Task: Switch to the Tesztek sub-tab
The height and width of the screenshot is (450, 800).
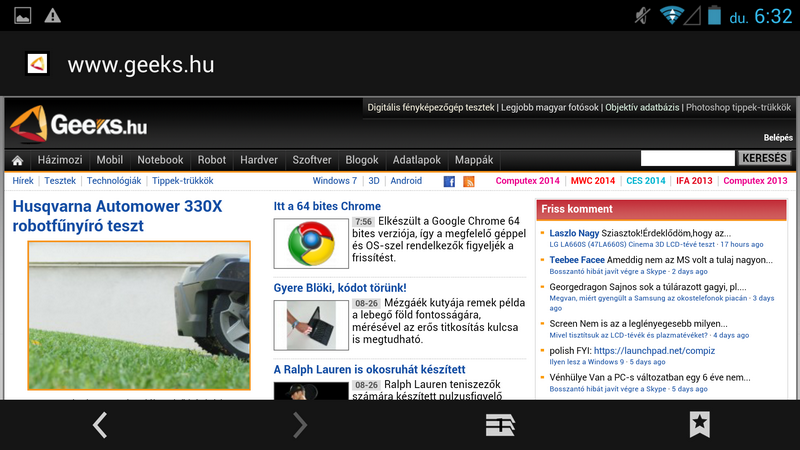Action: [60, 181]
